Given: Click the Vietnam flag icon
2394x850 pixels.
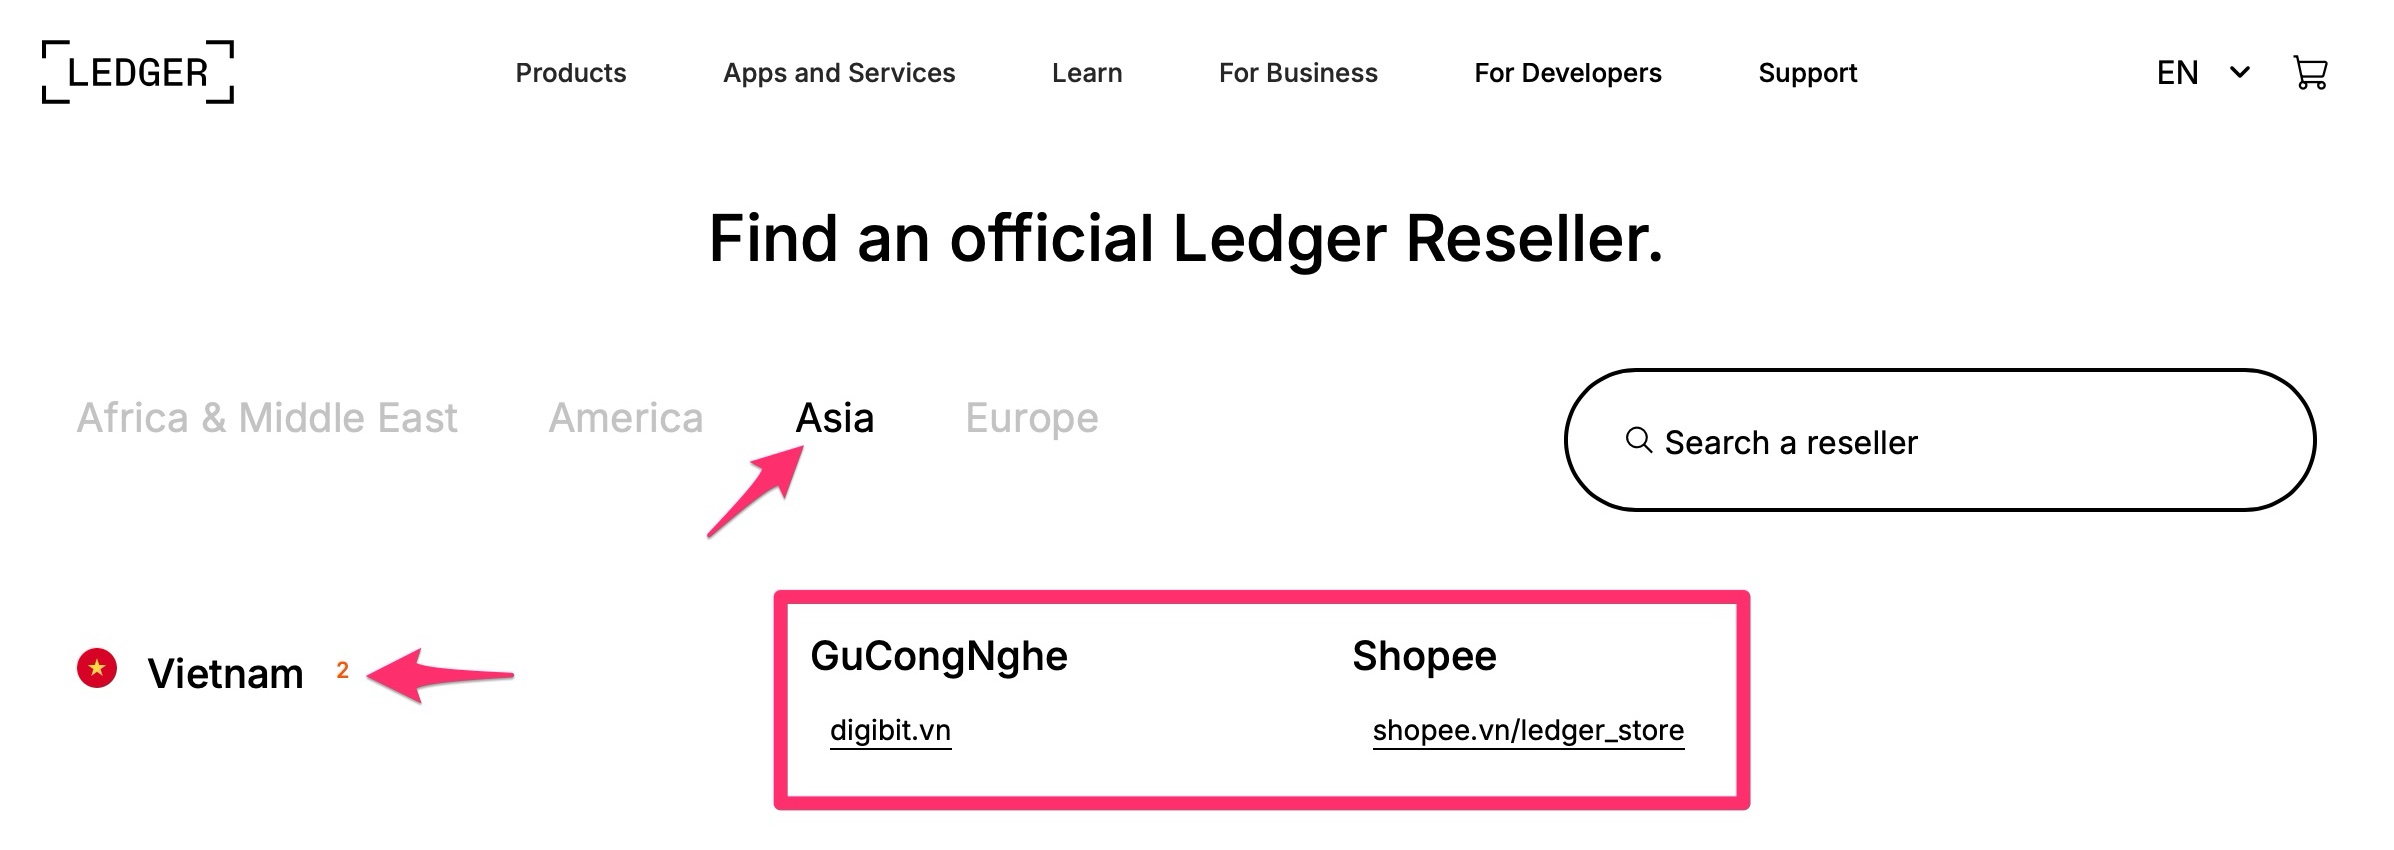Looking at the screenshot, I should 97,668.
